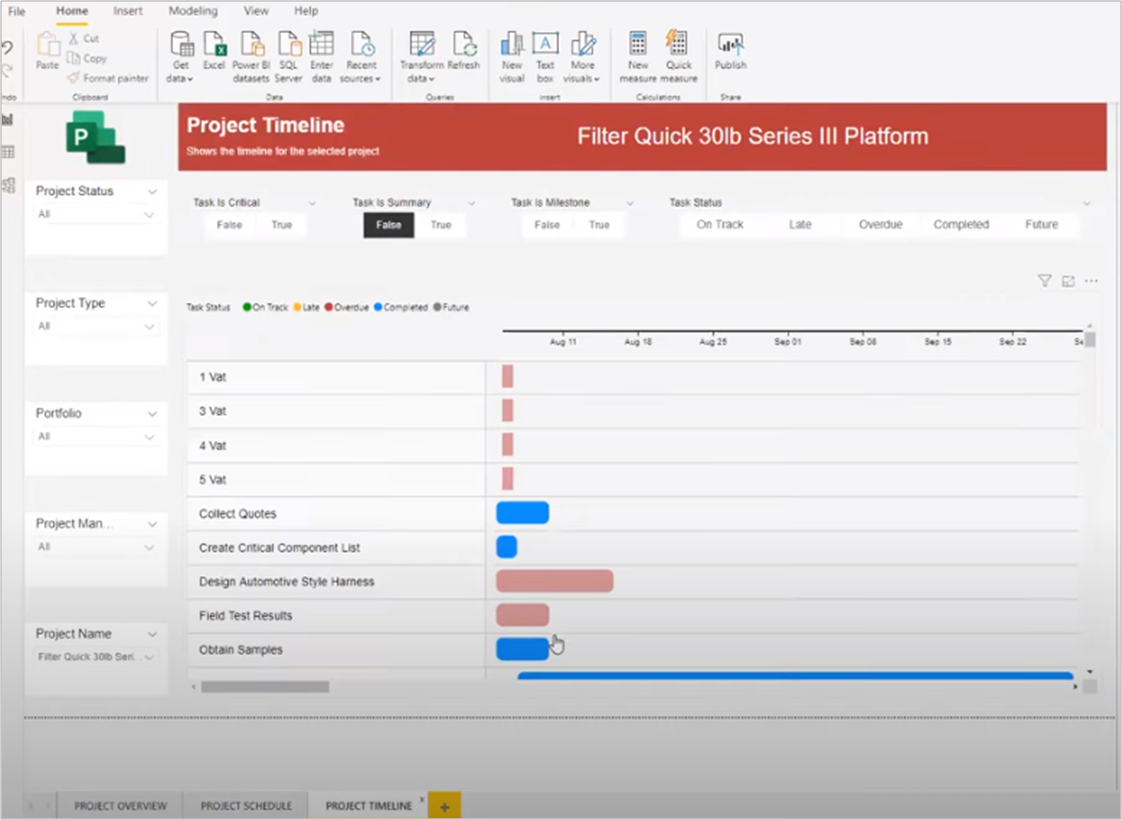The height and width of the screenshot is (820, 1122).
Task: Launch Transform data in the Queries group
Action: (x=421, y=55)
